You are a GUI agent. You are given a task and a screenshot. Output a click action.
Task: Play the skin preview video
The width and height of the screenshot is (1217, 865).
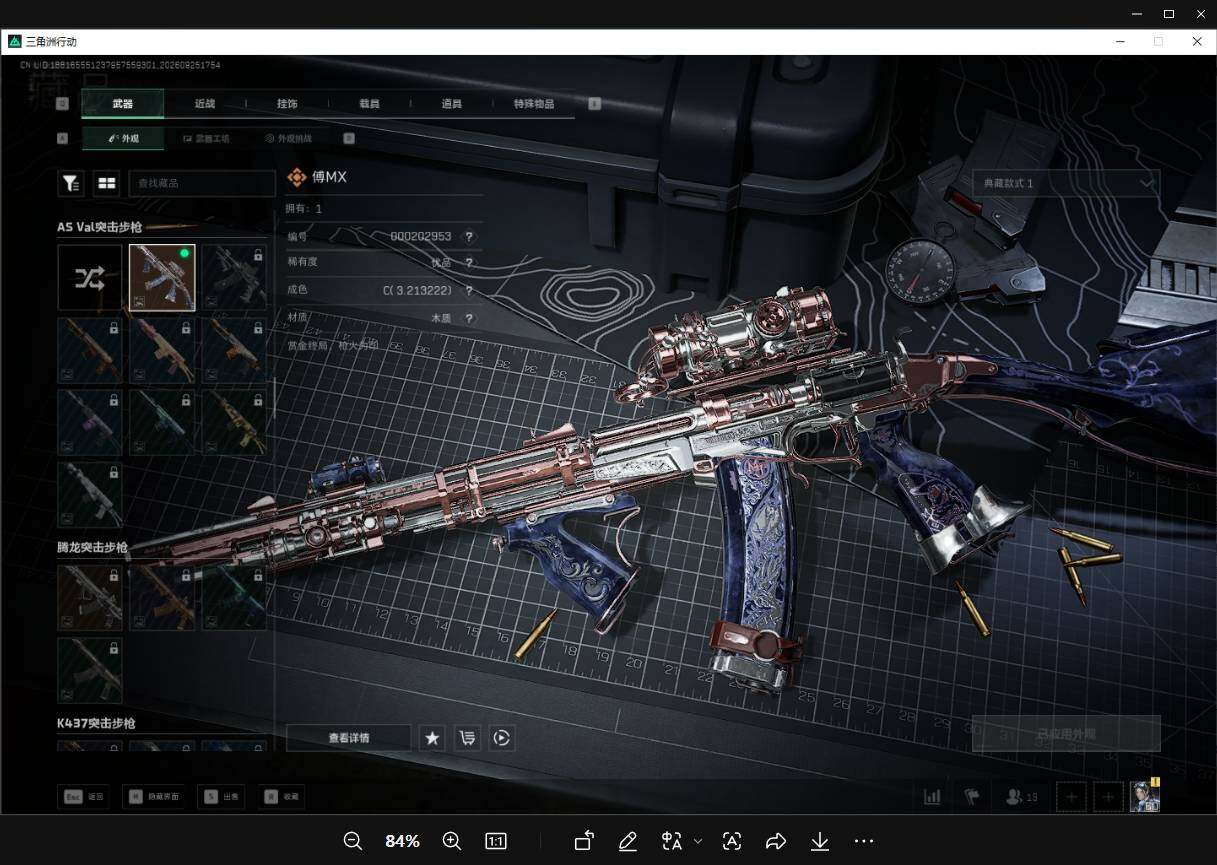tap(502, 738)
